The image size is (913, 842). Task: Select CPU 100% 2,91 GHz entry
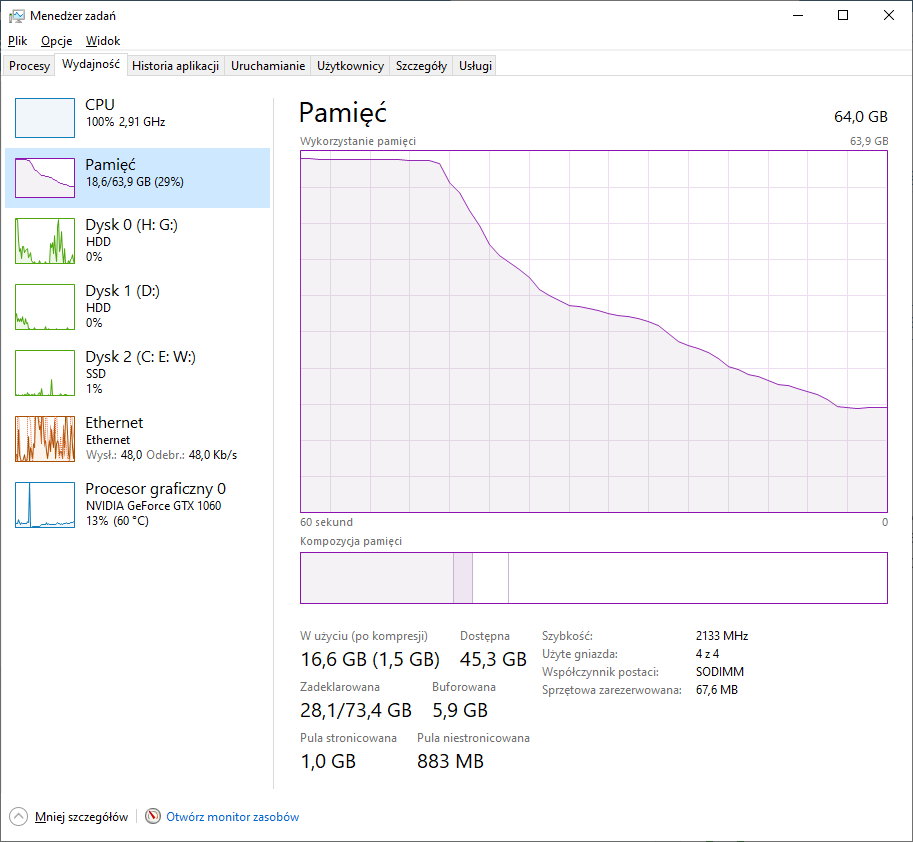coord(137,118)
